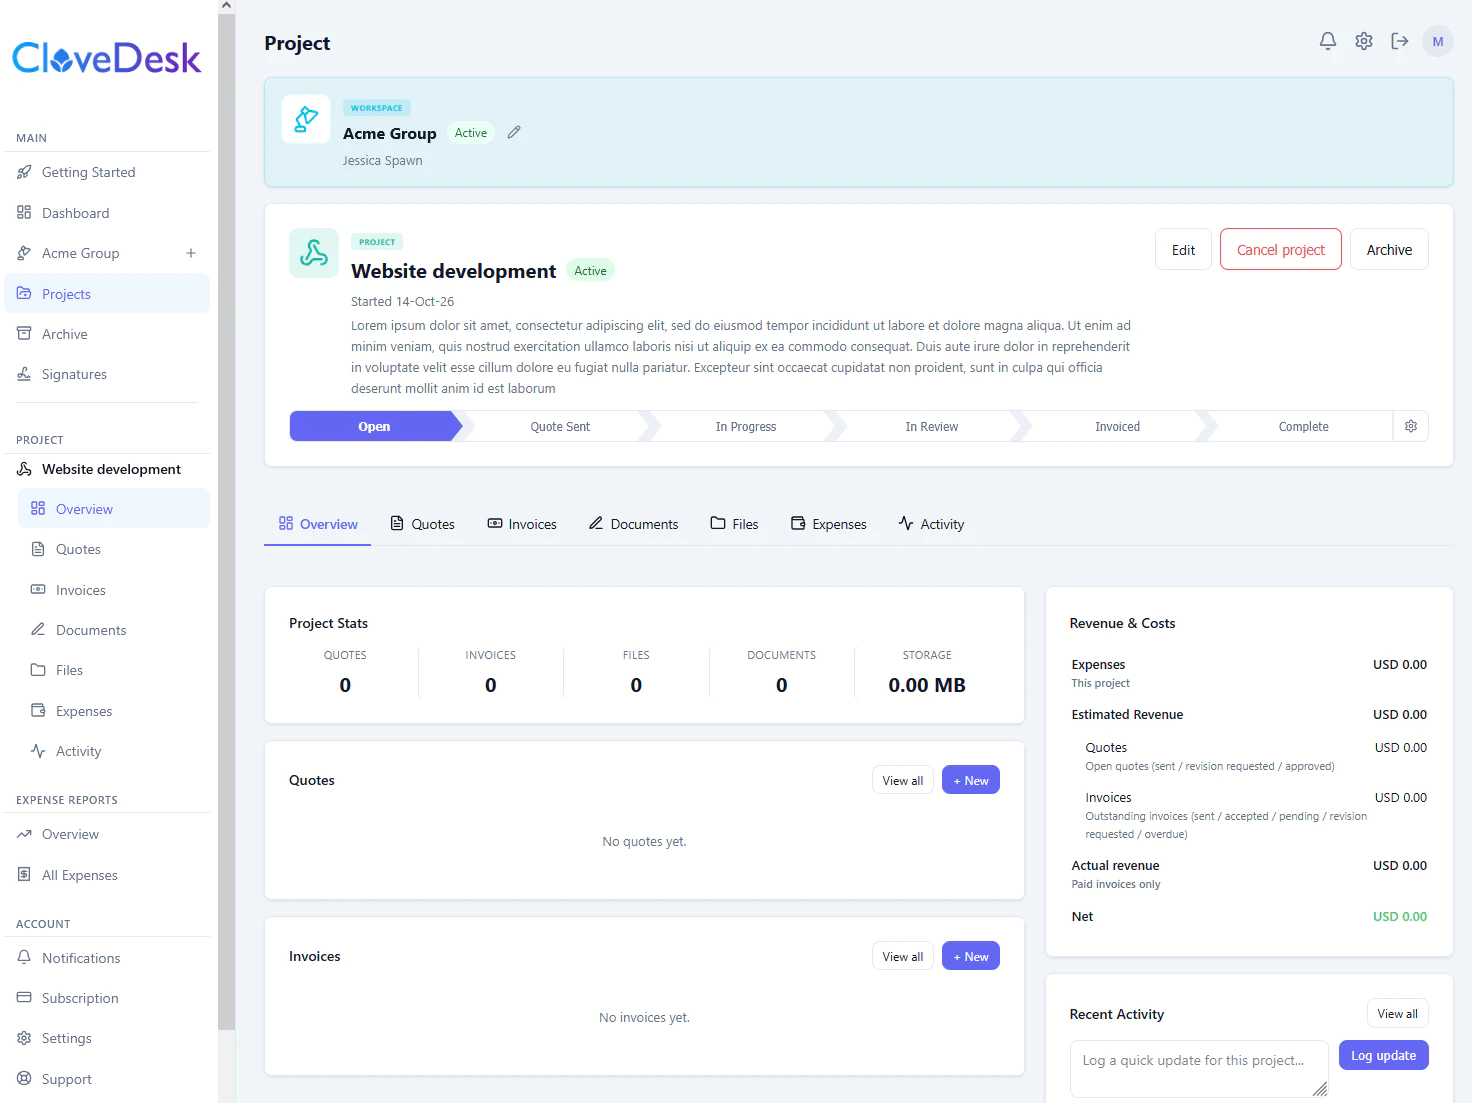Open Getting Started in the sidebar
This screenshot has height=1103, width=1472.
click(107, 172)
